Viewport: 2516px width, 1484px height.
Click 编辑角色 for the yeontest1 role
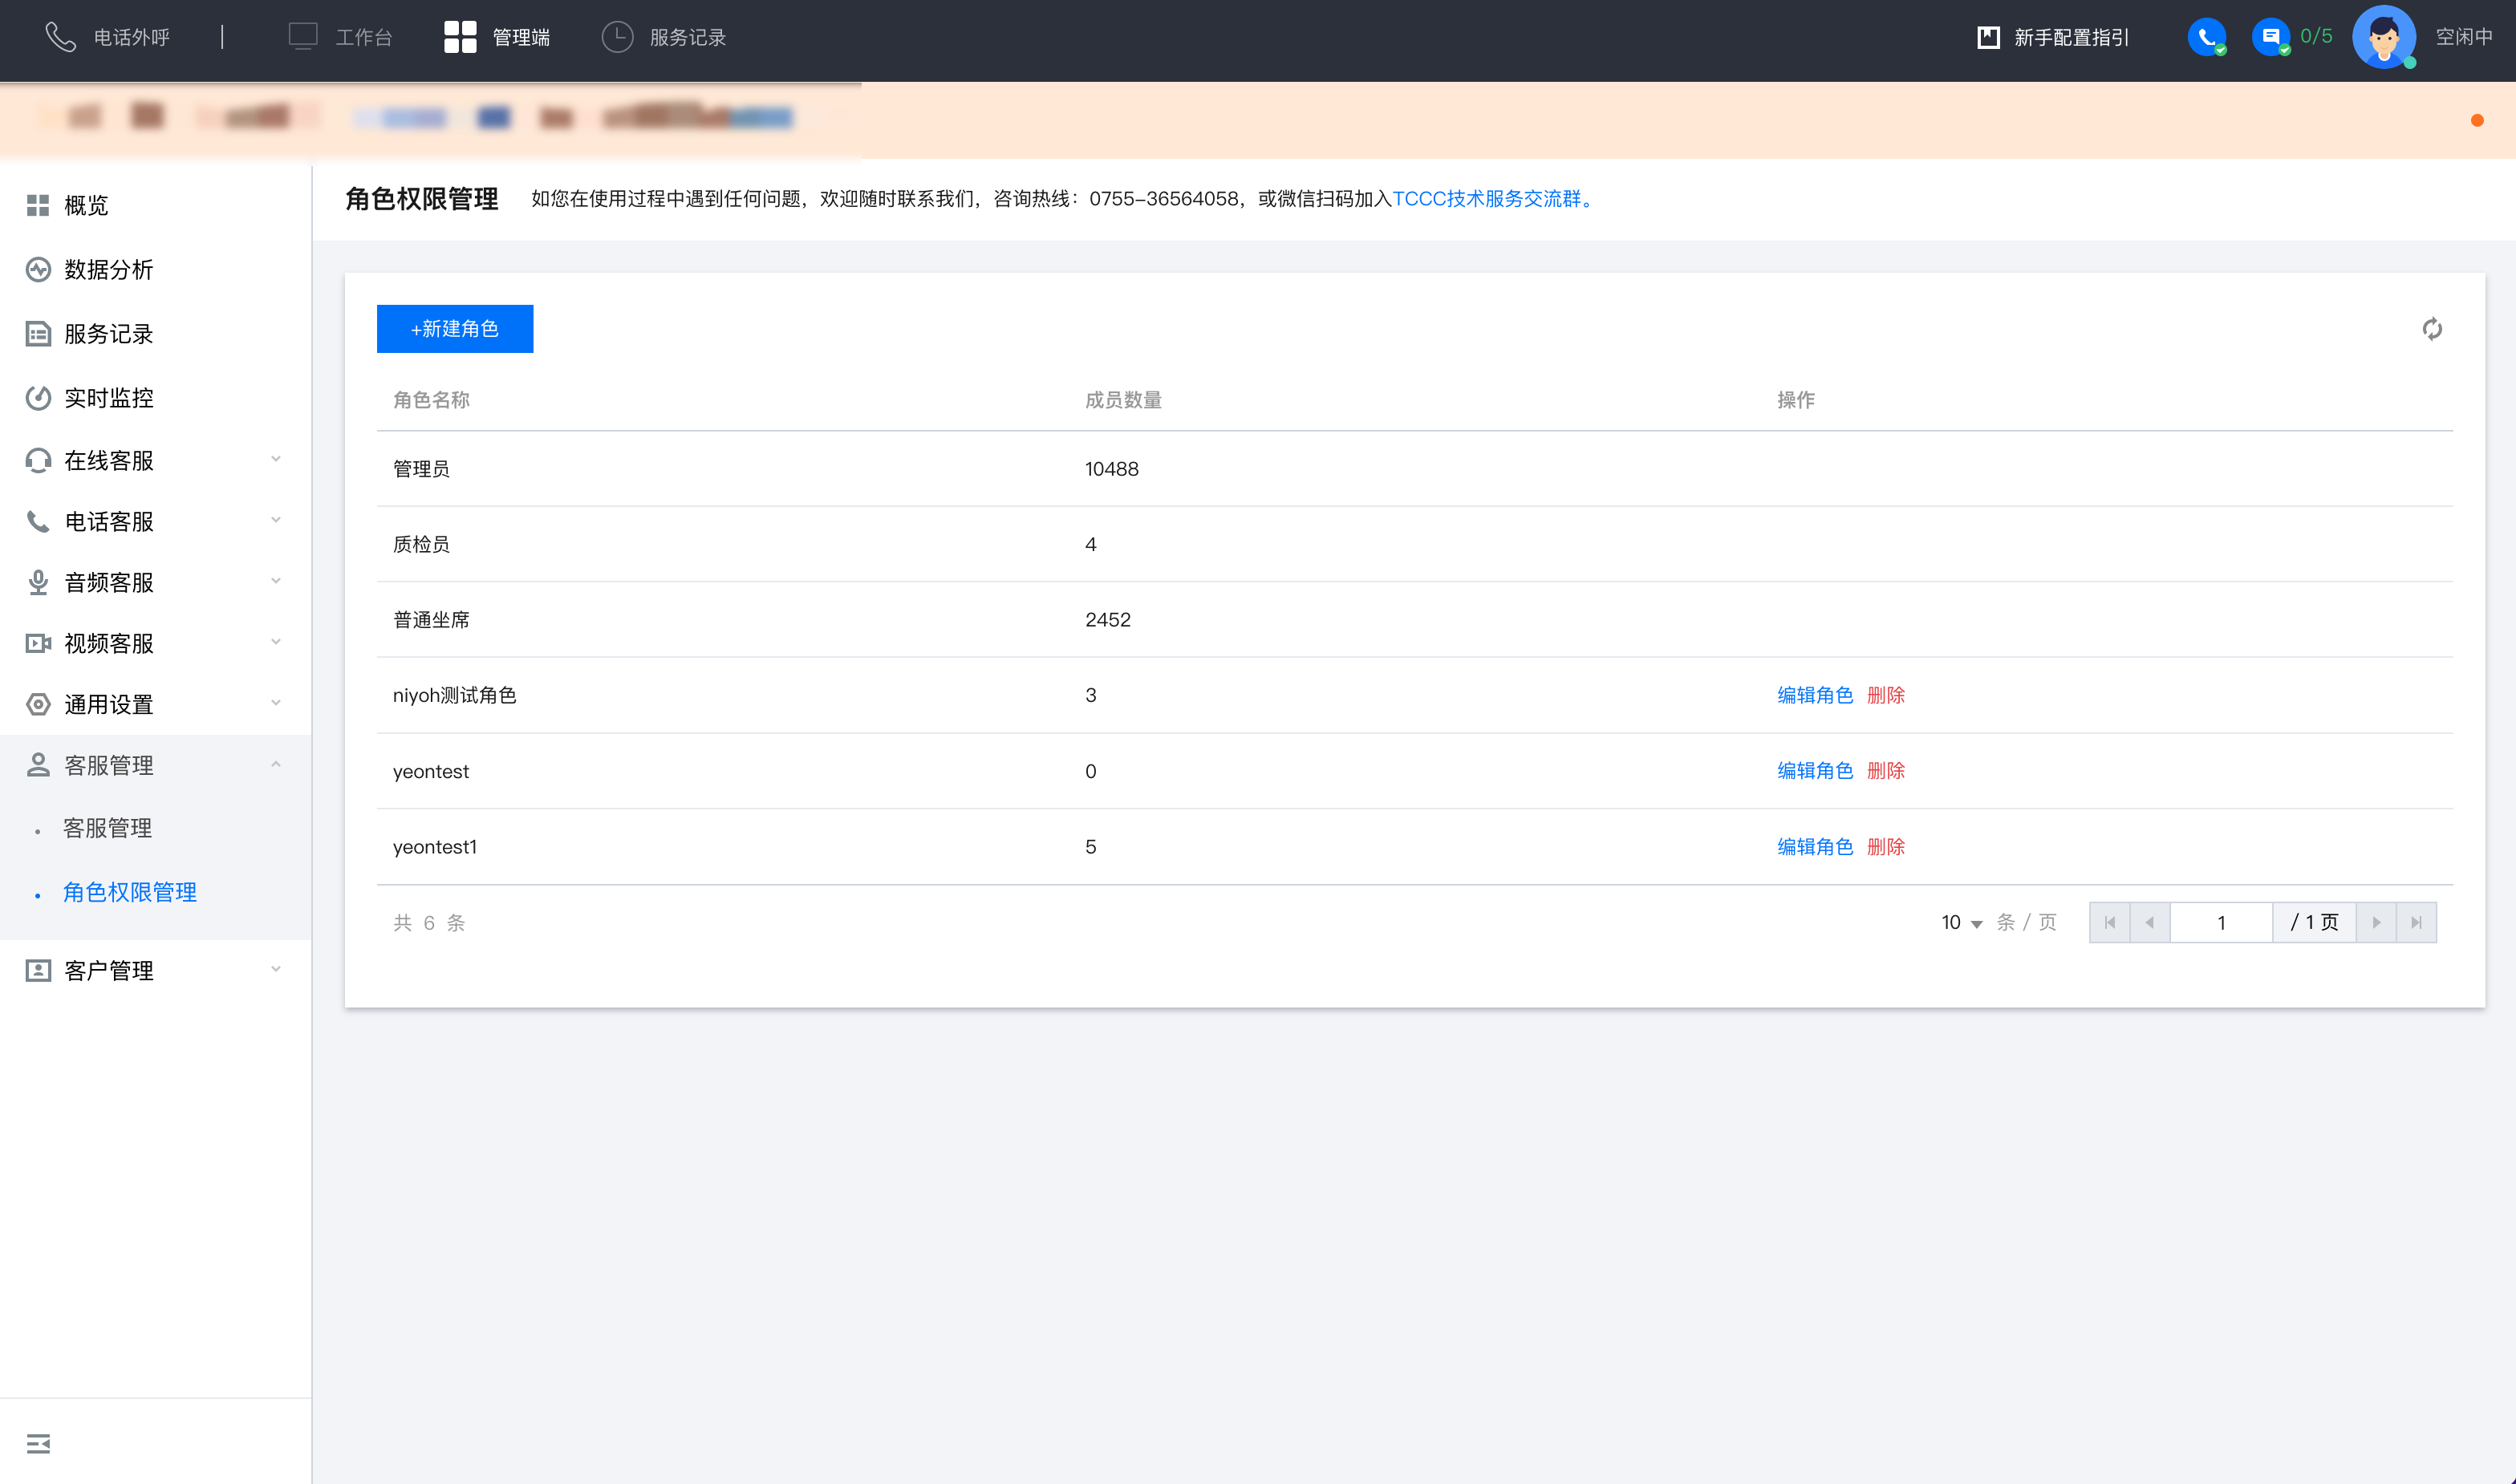tap(1814, 846)
